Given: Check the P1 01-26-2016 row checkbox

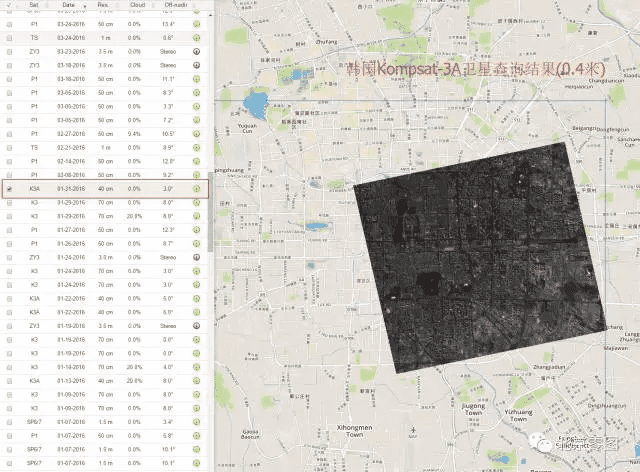Looking at the screenshot, I should click(9, 244).
